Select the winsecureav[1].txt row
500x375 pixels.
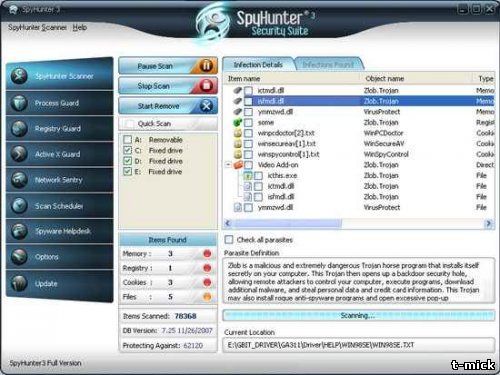pos(359,144)
